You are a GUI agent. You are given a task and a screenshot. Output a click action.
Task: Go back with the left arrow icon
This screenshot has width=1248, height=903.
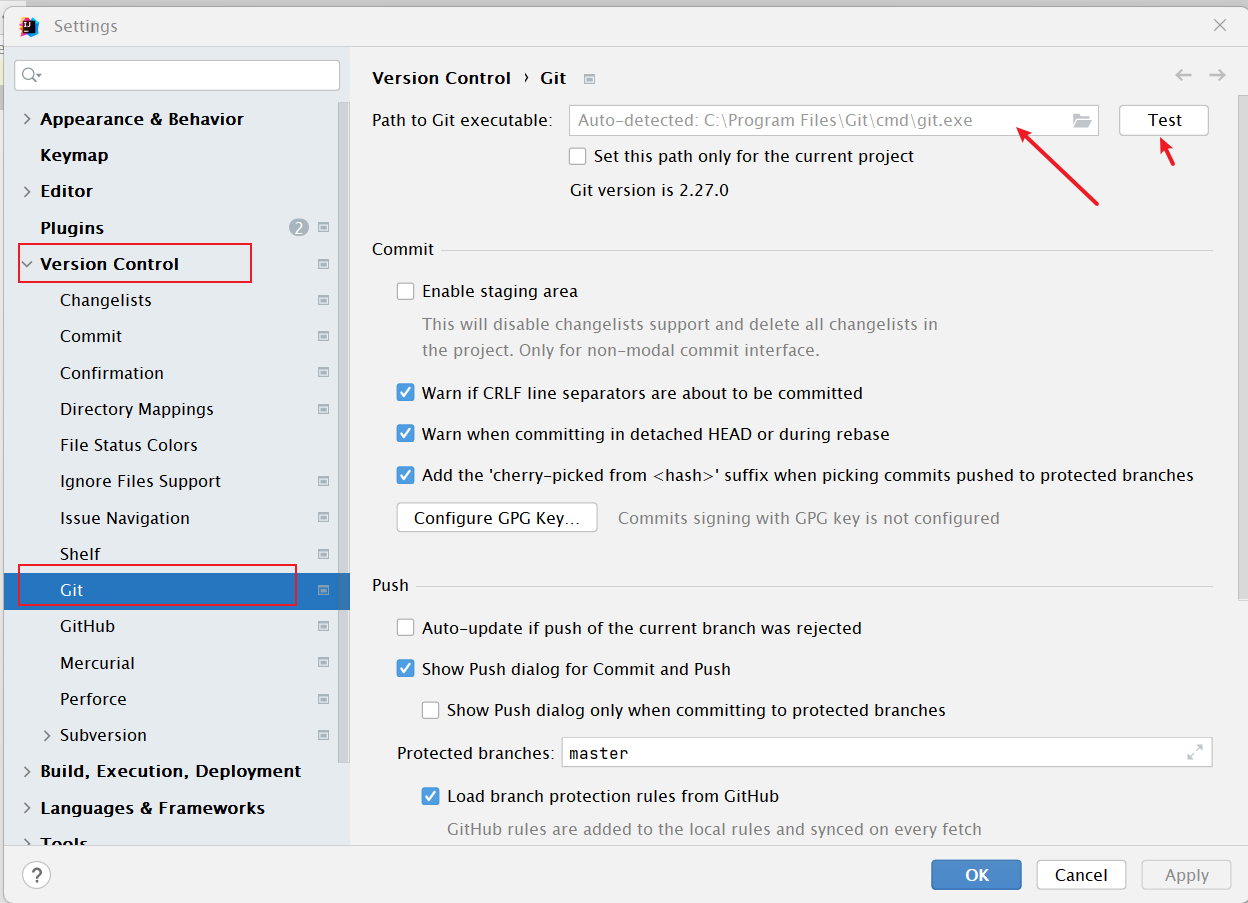pos(1183,75)
